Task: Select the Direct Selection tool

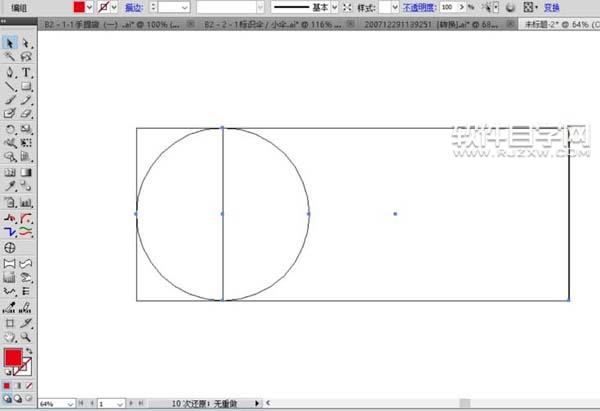Action: 26,43
